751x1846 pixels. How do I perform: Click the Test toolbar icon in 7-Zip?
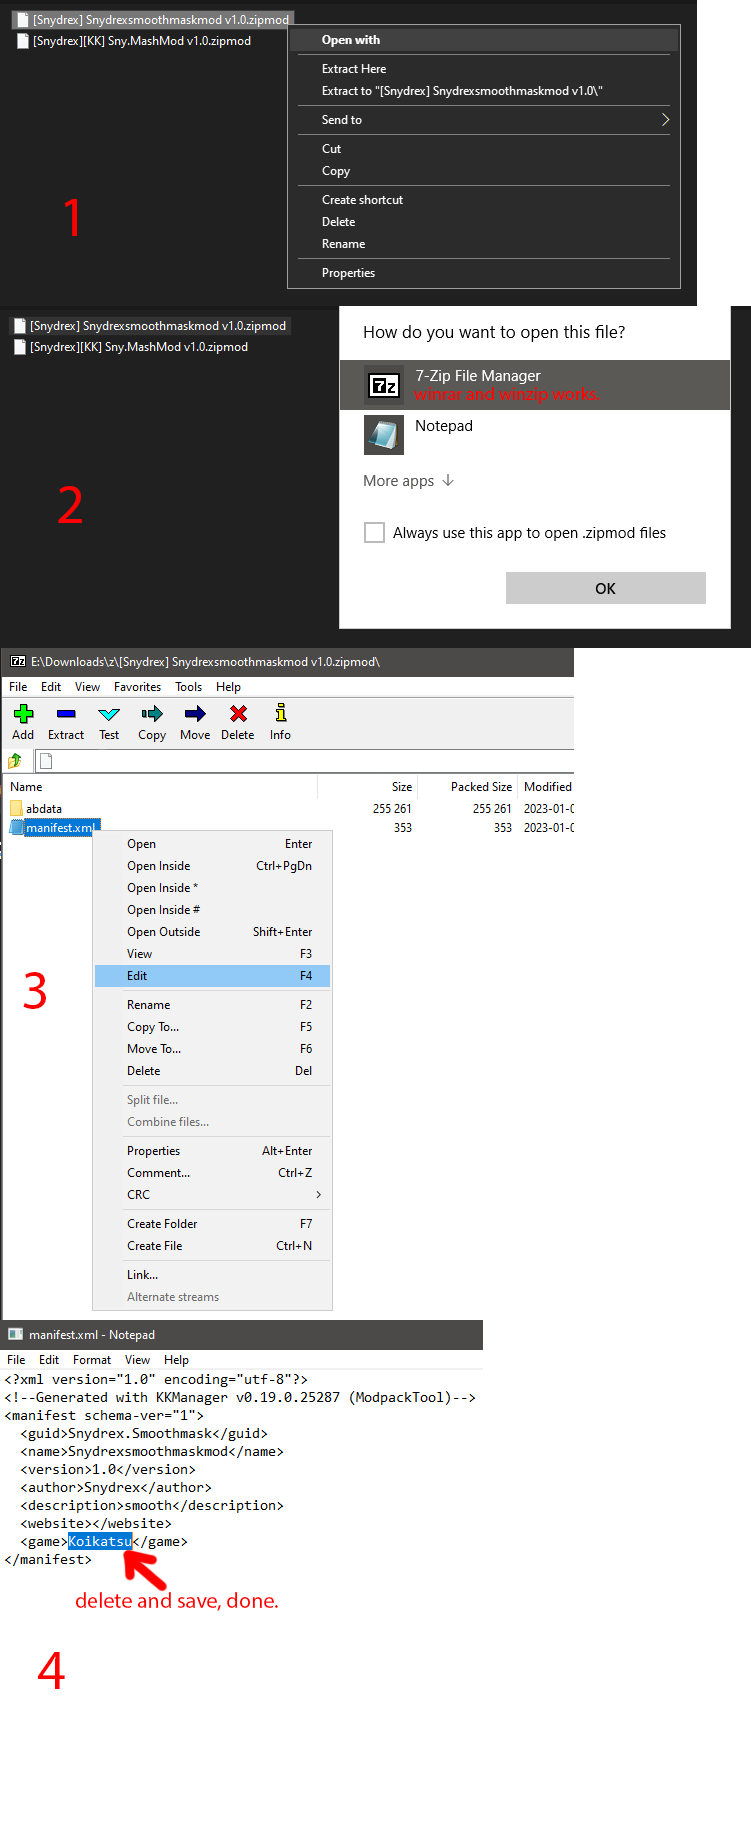coord(109,714)
